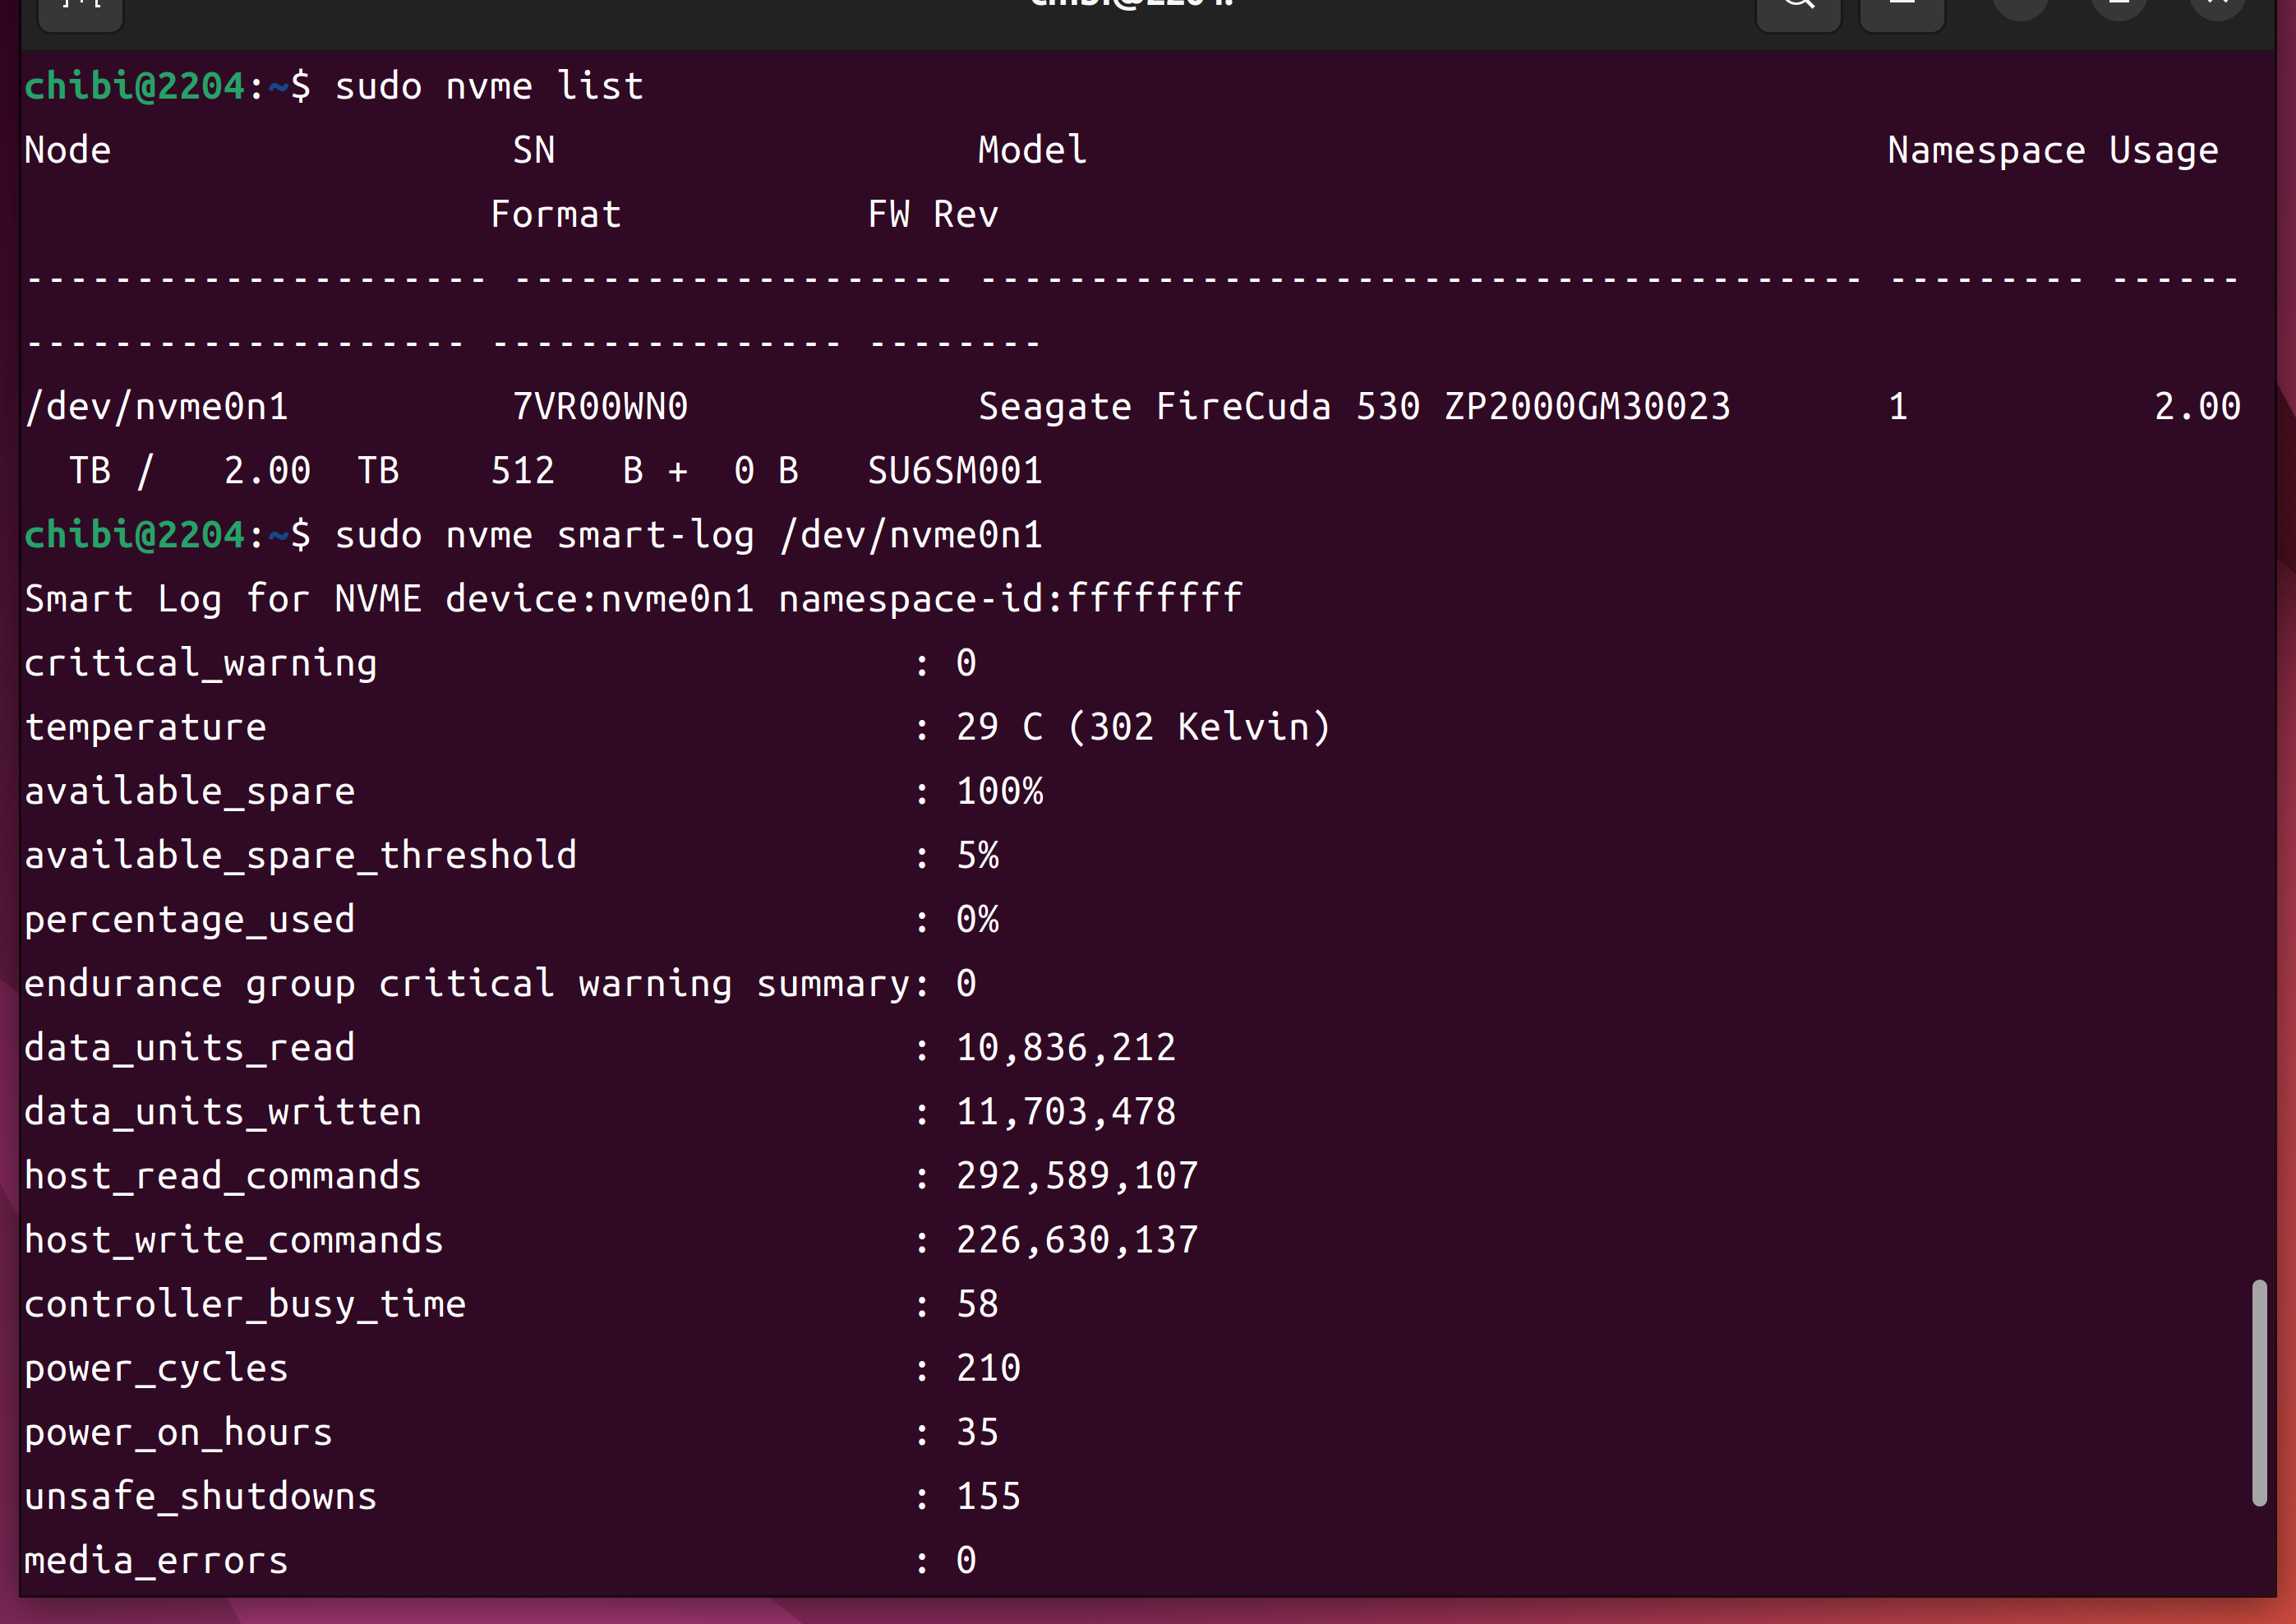The width and height of the screenshot is (2296, 1624).
Task: Click the 'Seagate FireCuda 530' model text
Action: pyautogui.click(x=1198, y=407)
